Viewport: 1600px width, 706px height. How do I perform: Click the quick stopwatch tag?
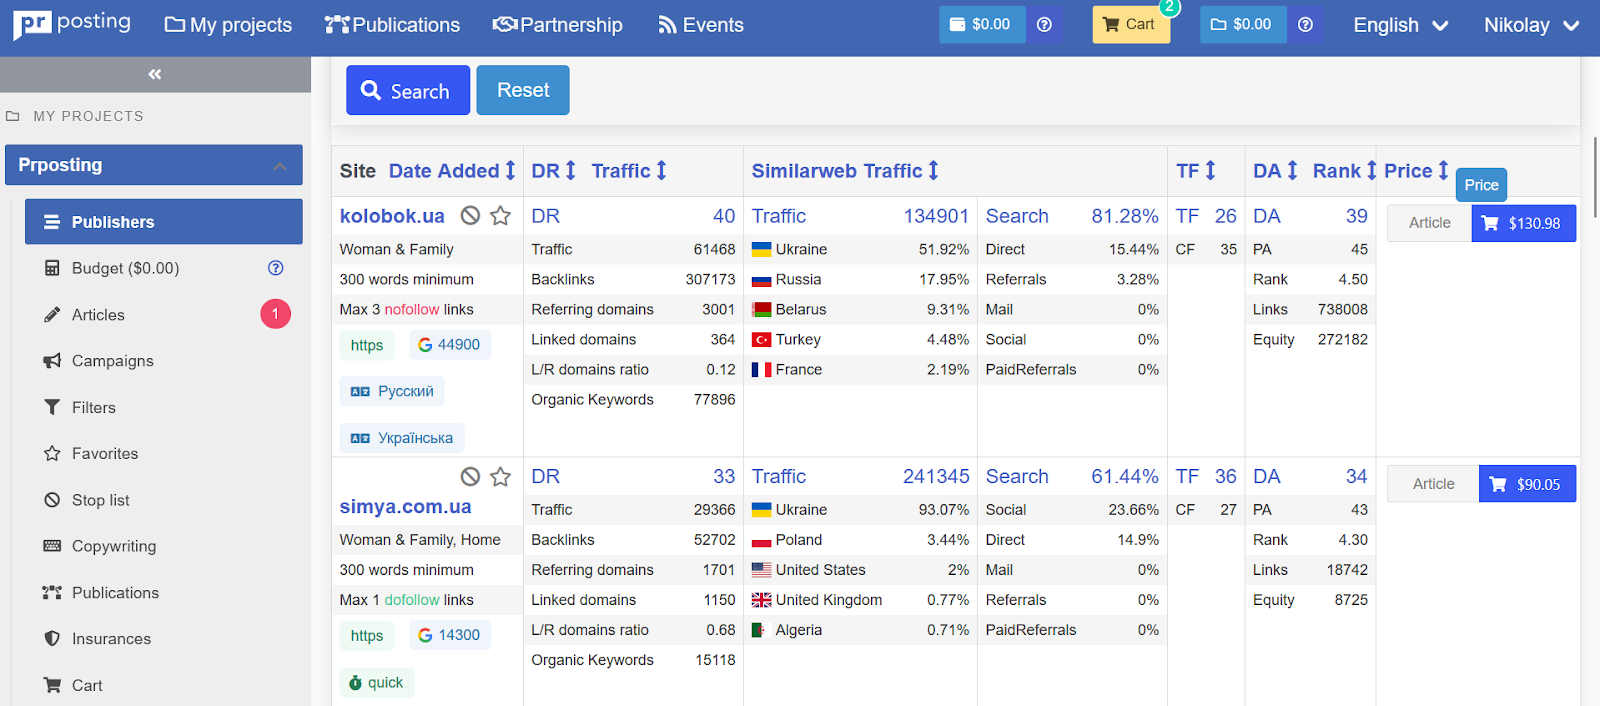377,683
